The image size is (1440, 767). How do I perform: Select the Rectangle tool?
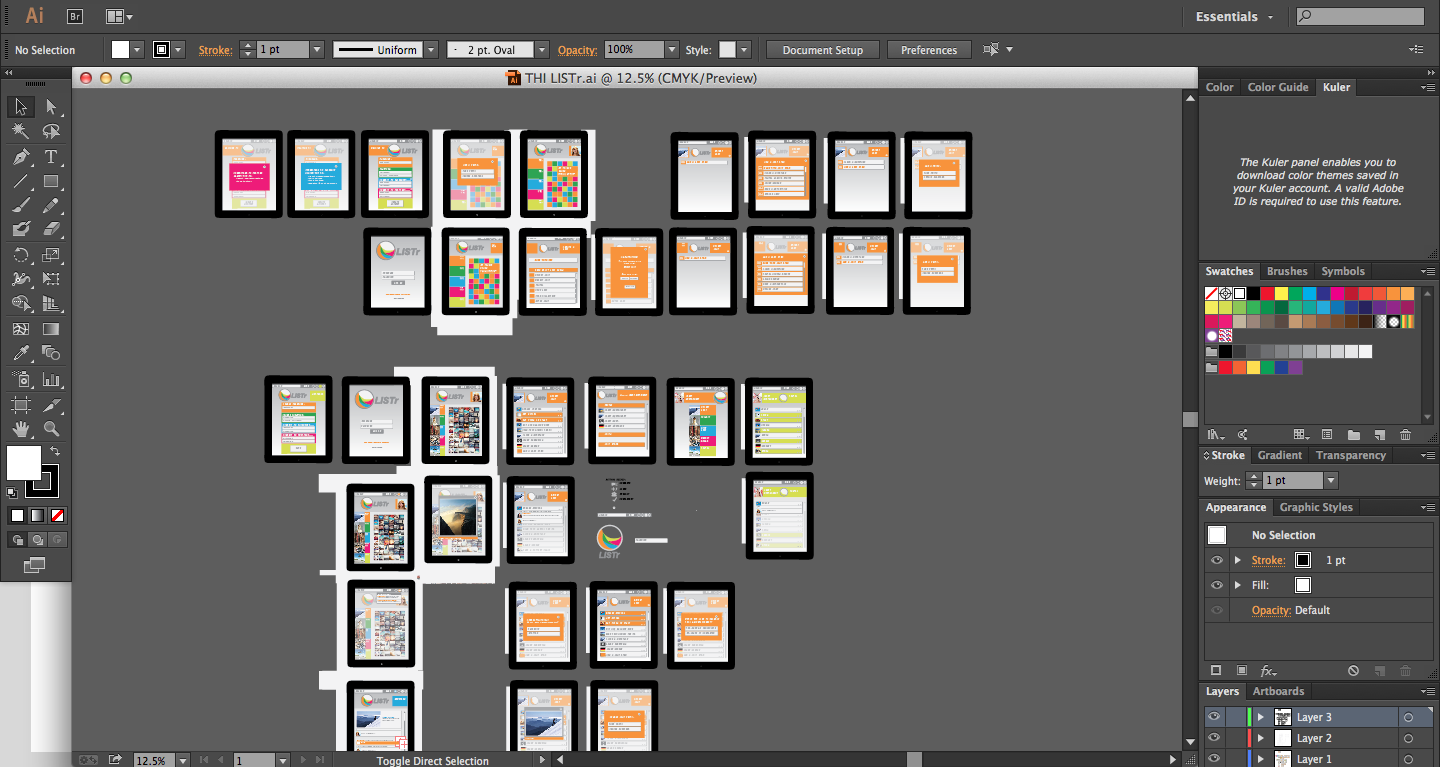click(51, 181)
